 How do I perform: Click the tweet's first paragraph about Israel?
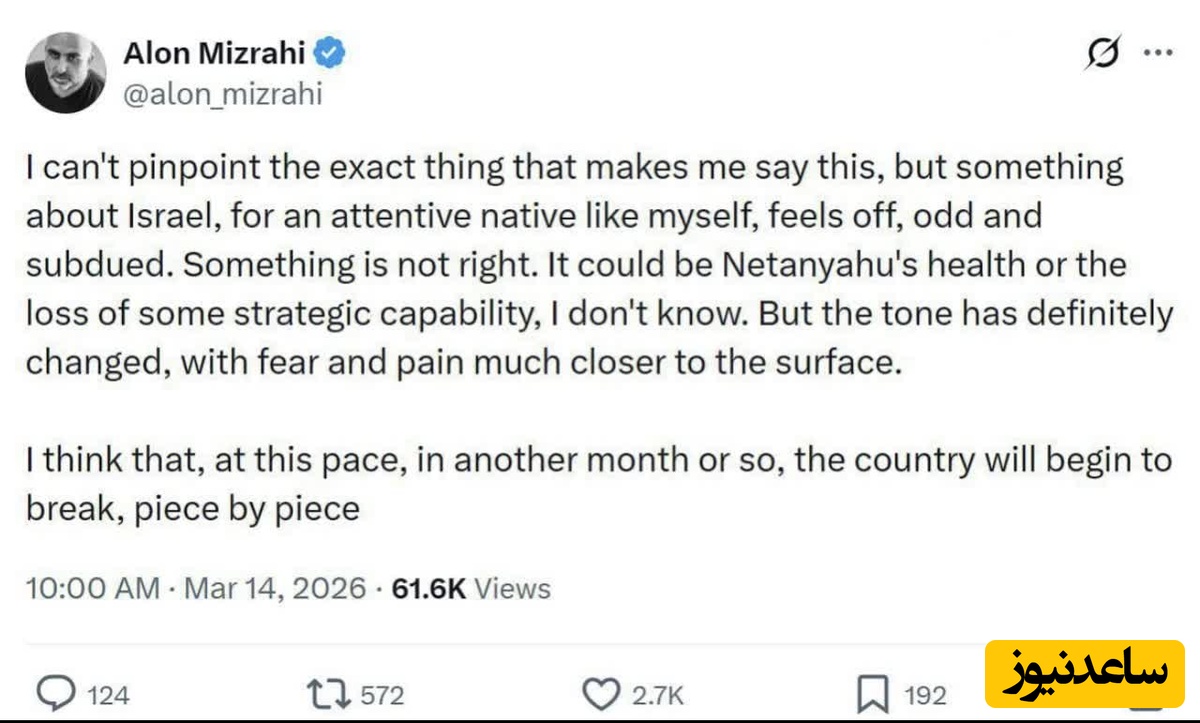point(598,264)
